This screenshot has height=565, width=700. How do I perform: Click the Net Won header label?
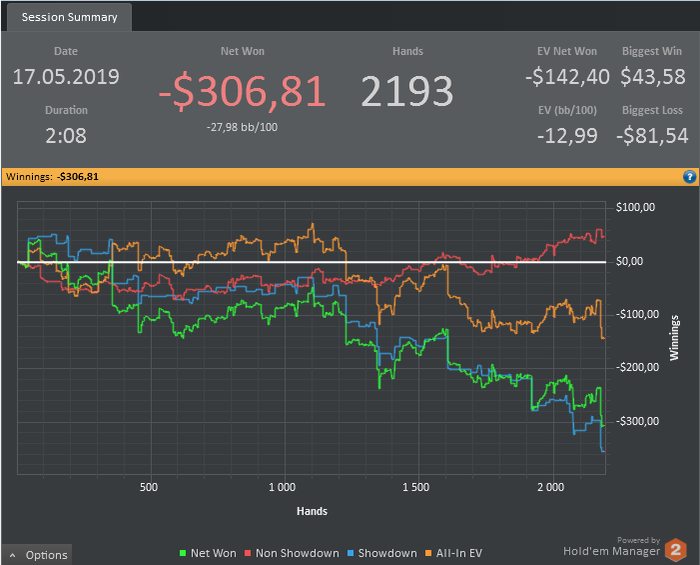[x=242, y=51]
